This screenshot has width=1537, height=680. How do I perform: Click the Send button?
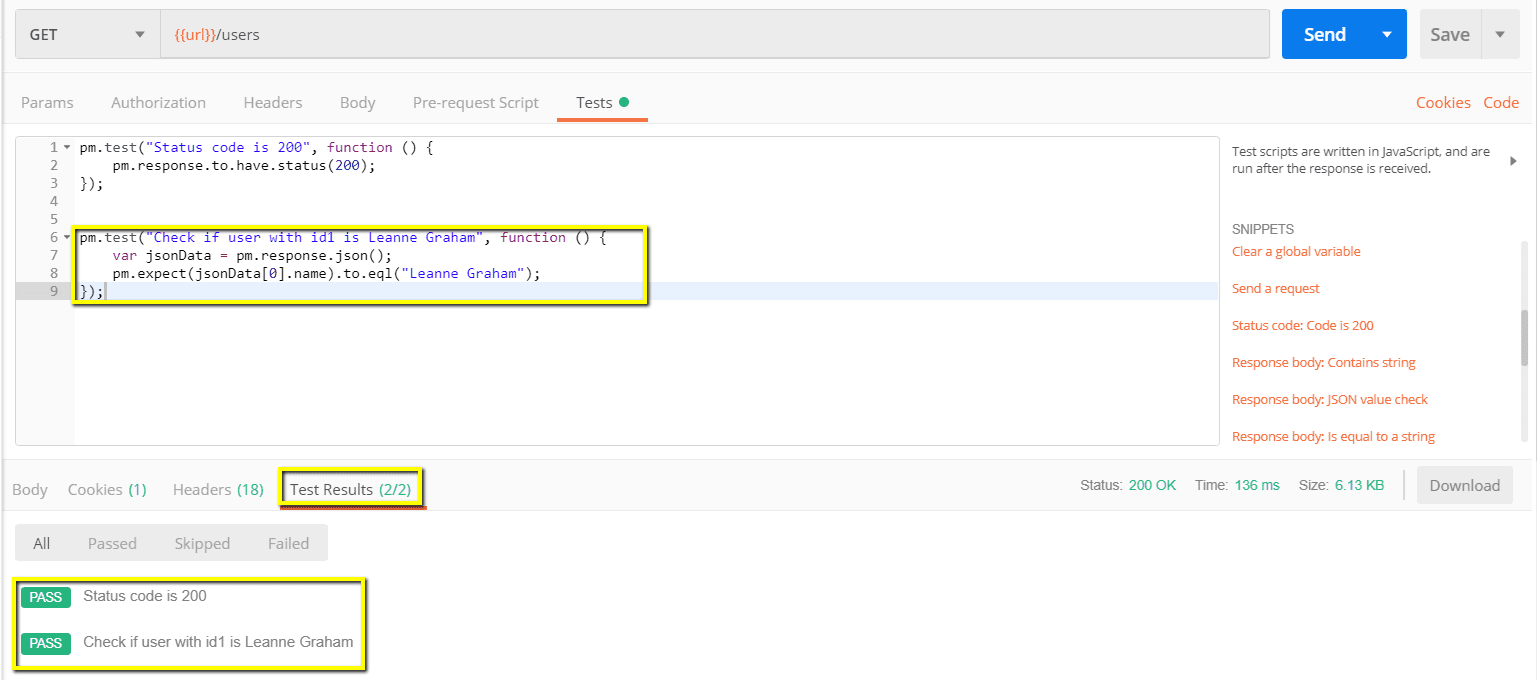[x=1324, y=35]
